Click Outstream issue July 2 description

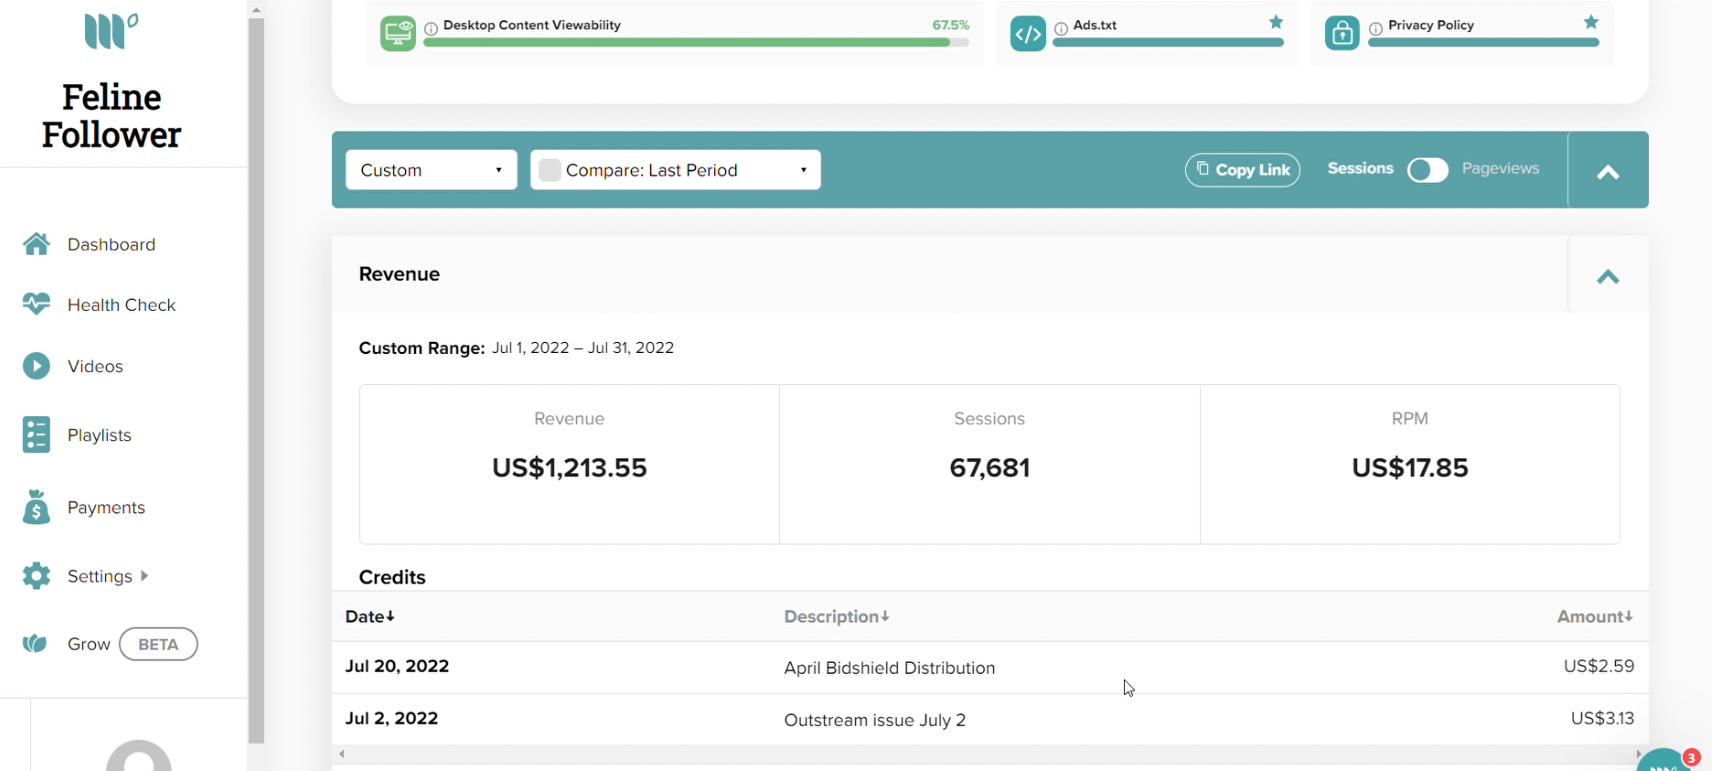coord(875,720)
